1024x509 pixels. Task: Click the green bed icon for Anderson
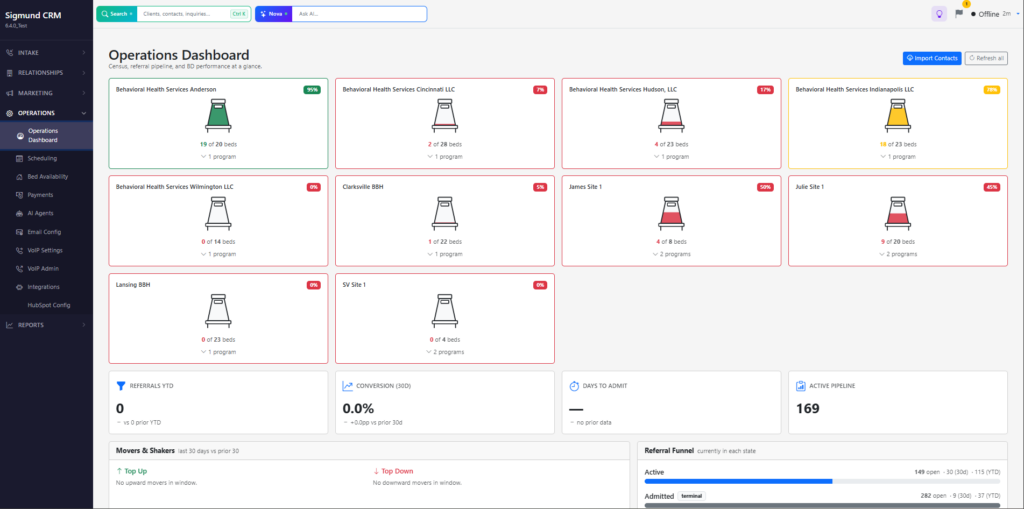218,114
